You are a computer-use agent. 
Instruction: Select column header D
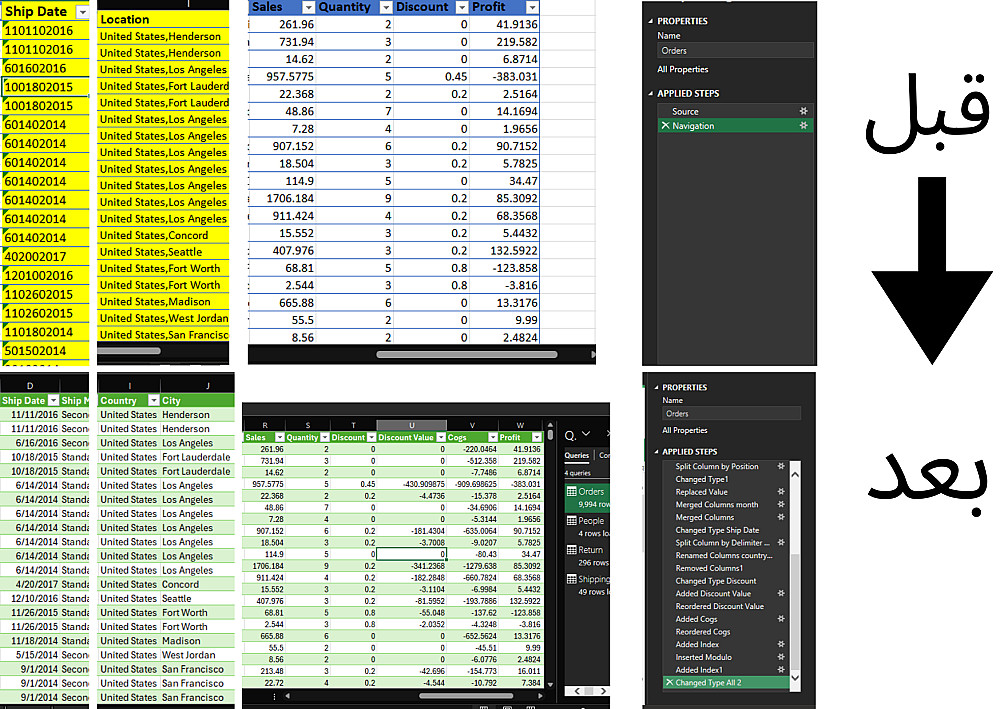click(x=30, y=386)
